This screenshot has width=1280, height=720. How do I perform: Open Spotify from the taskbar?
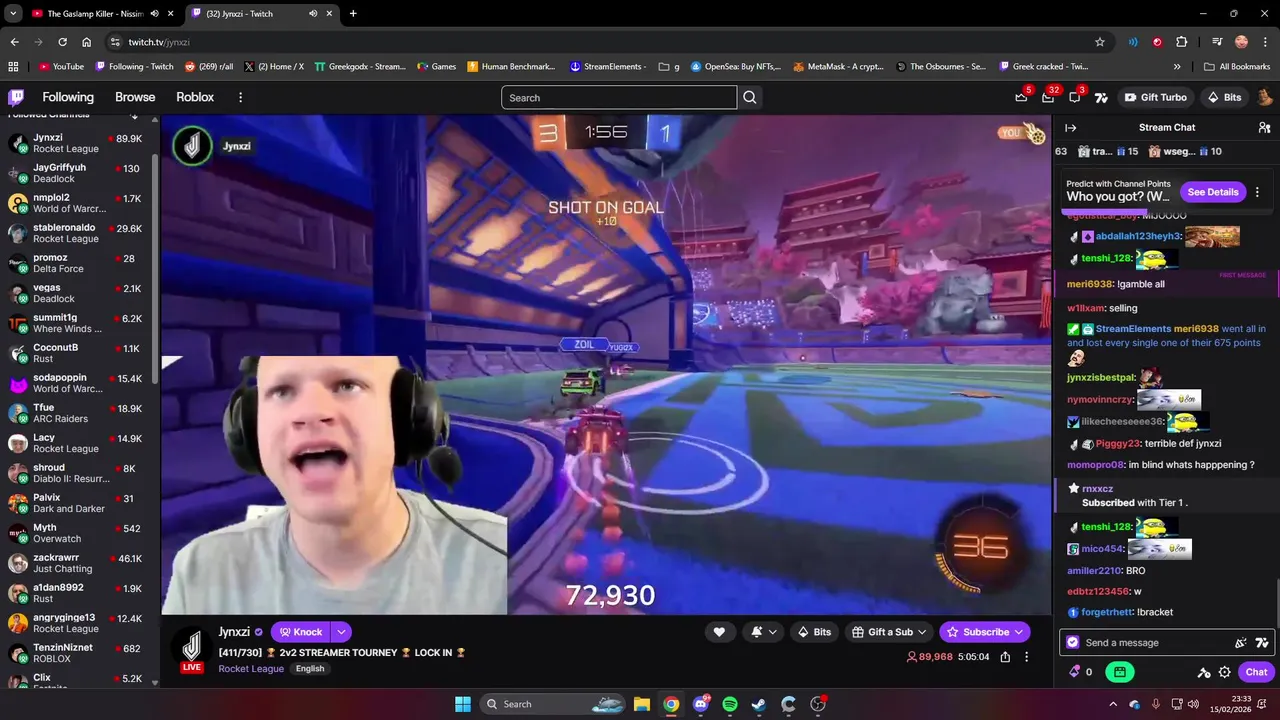pyautogui.click(x=730, y=704)
